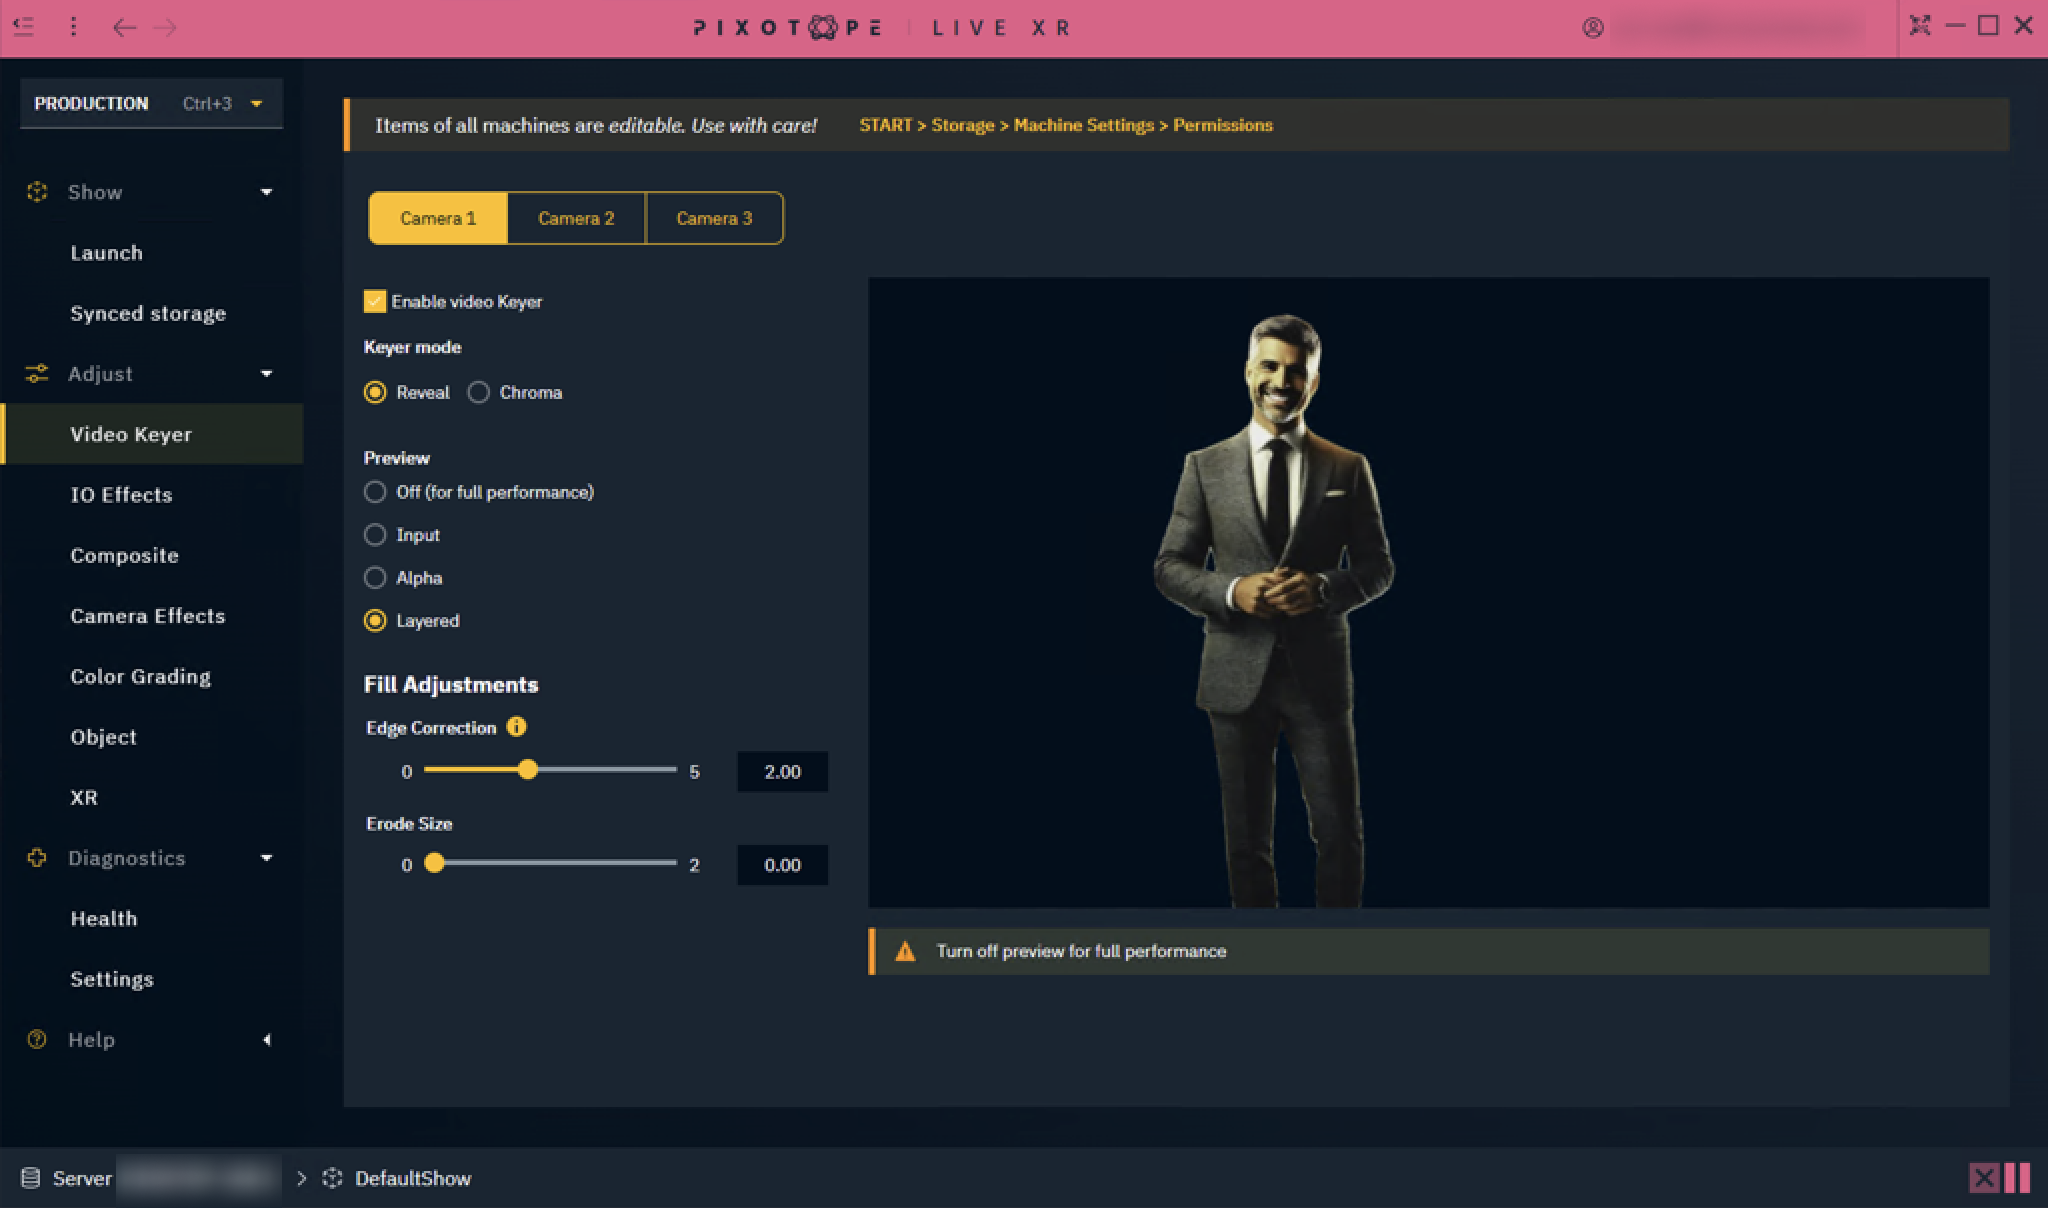
Task: Click the fullscreen toggle icon in title bar
Action: click(x=1919, y=26)
